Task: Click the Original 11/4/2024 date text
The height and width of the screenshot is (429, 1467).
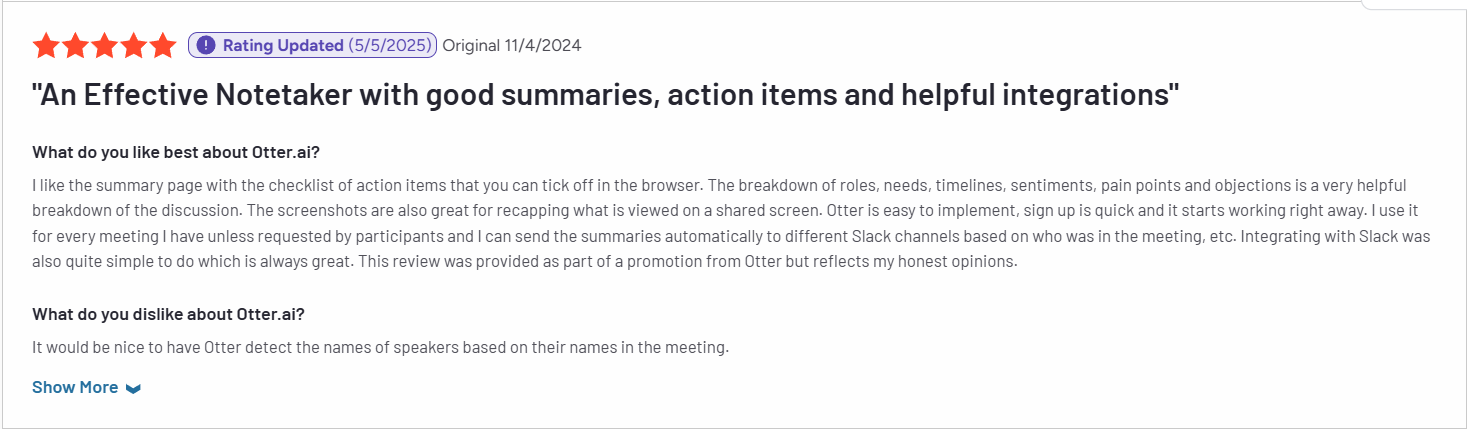Action: (x=512, y=45)
